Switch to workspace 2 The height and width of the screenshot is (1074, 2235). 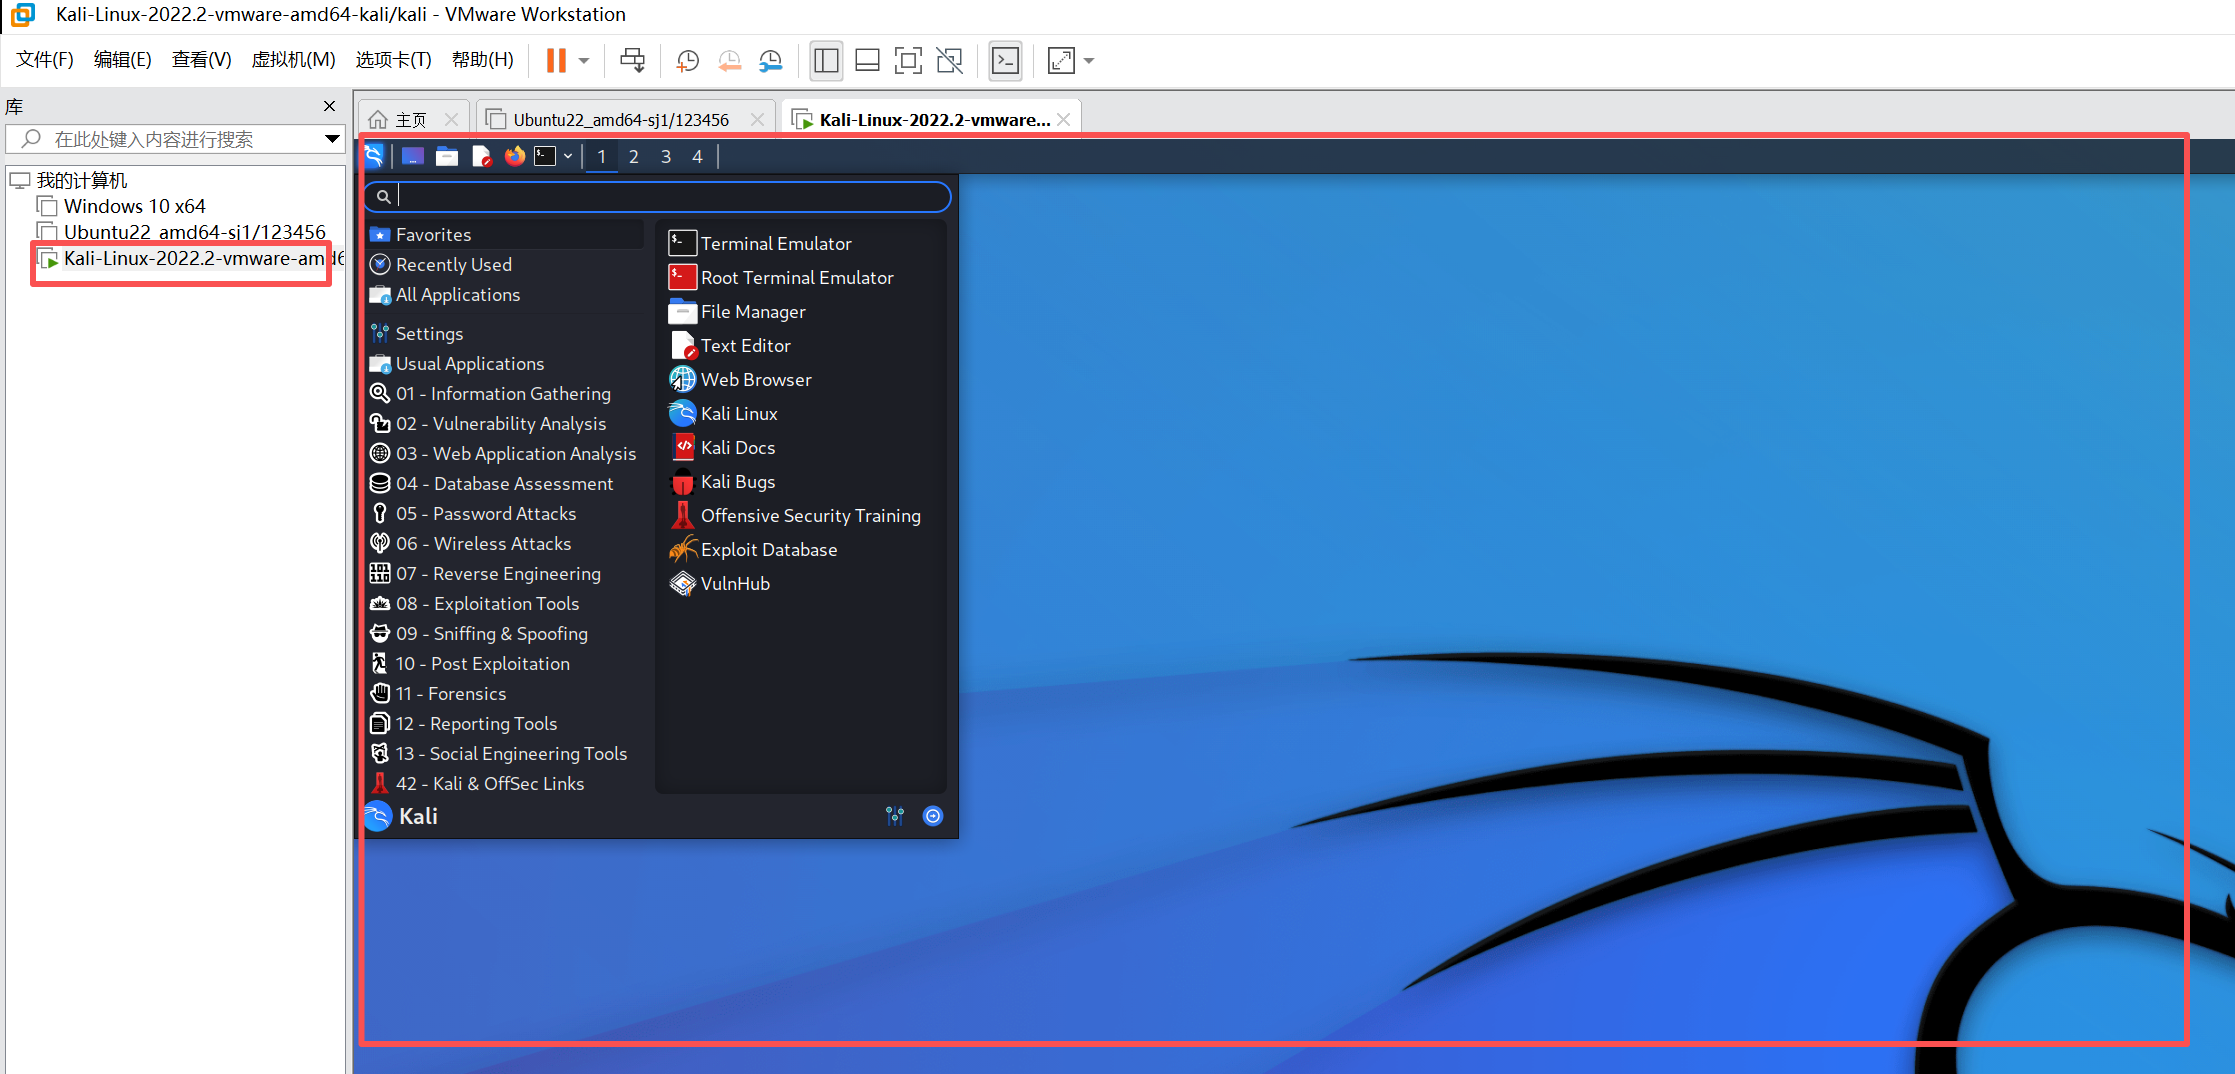[634, 156]
